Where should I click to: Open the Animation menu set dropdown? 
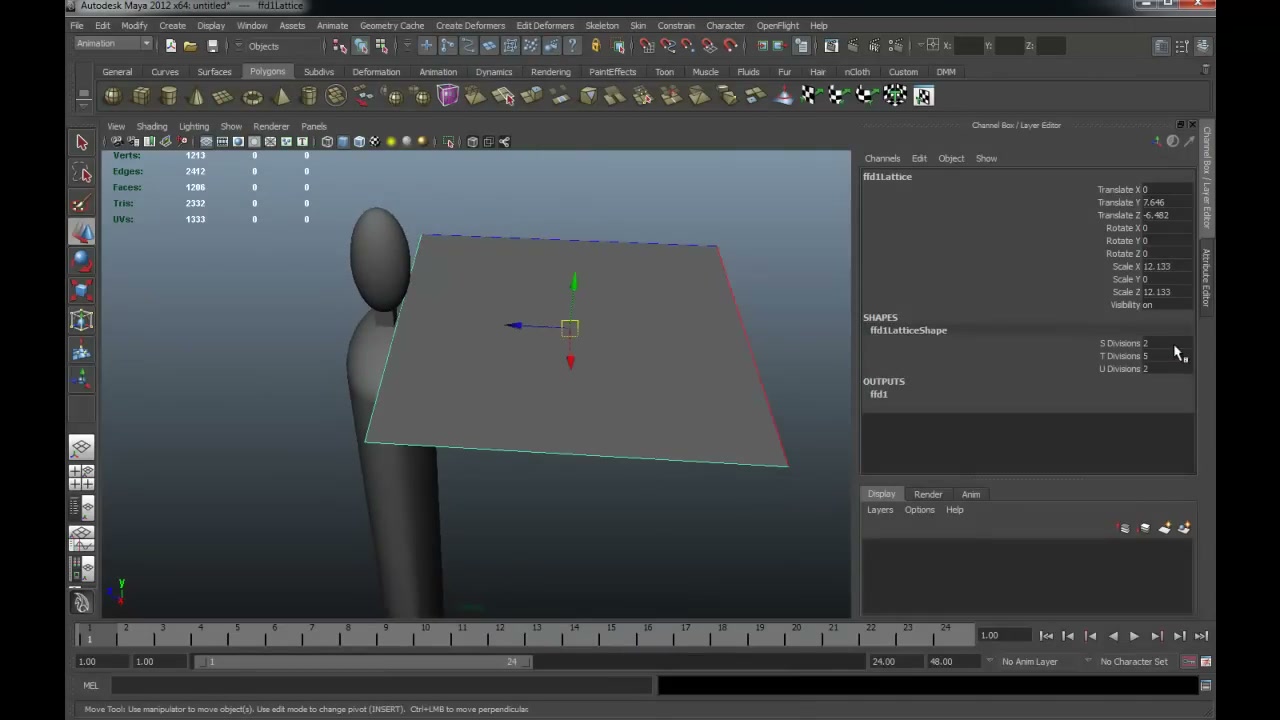(113, 44)
